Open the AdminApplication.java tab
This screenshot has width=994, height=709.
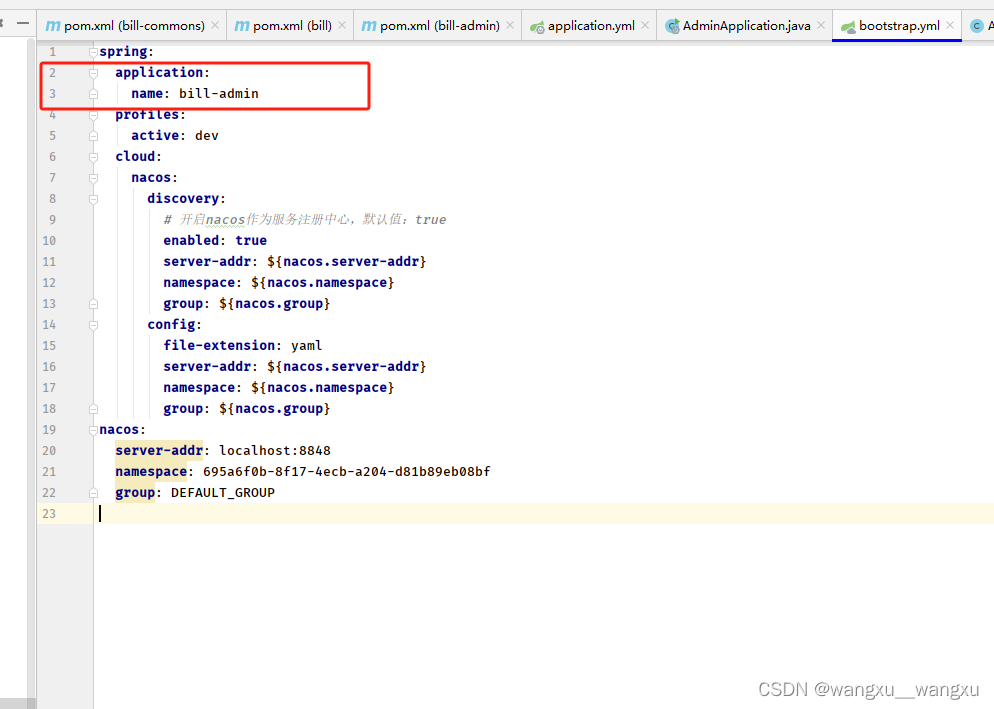746,26
